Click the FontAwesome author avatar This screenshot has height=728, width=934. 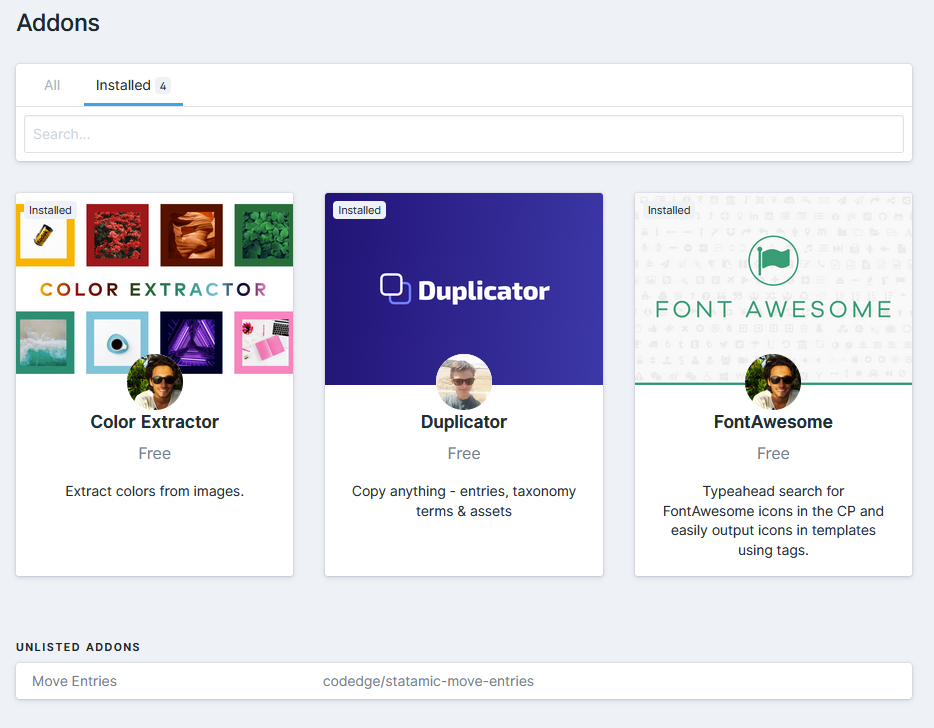(x=773, y=382)
